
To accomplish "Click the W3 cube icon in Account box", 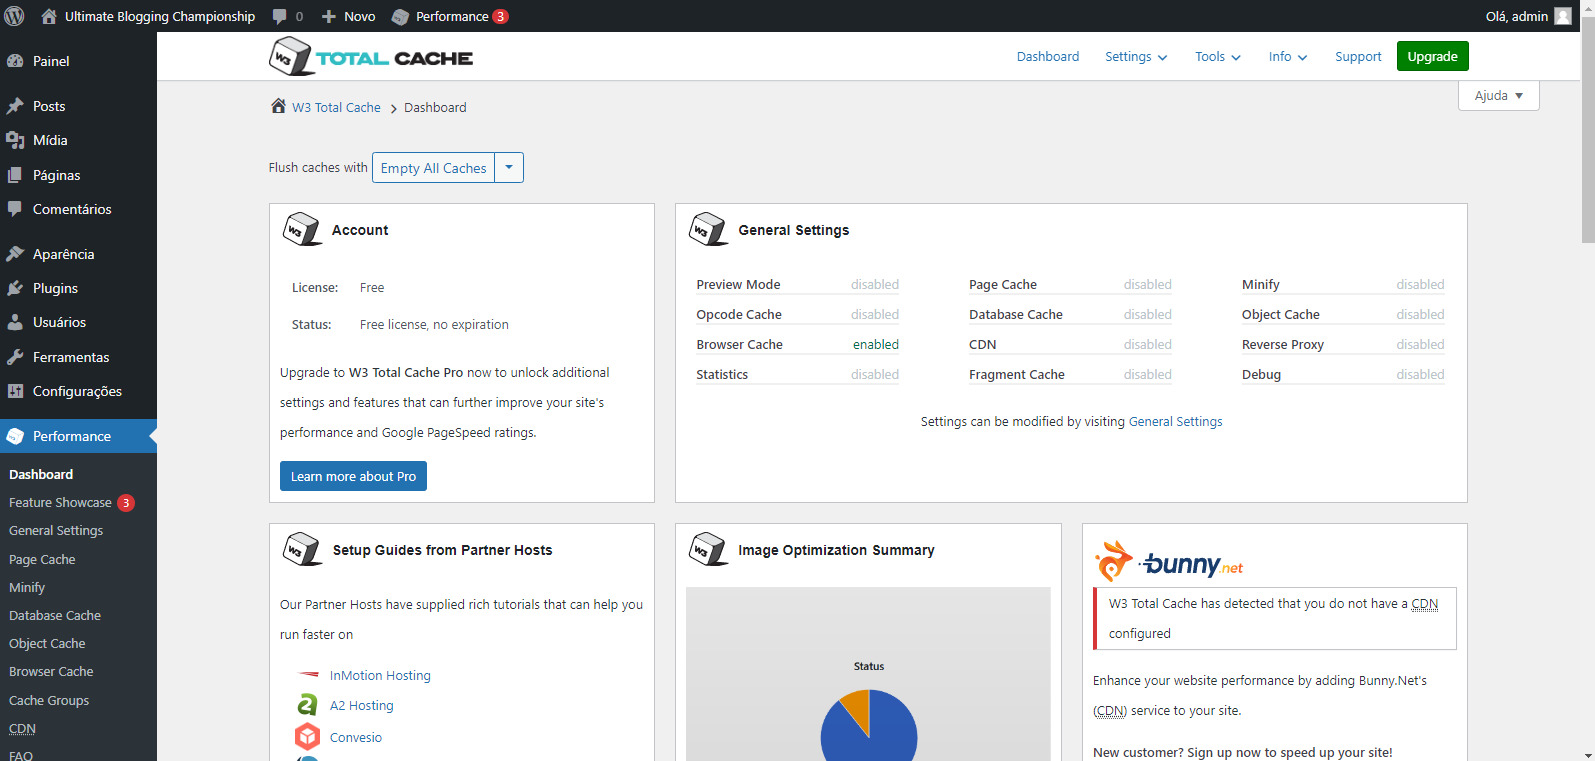I will coord(302,229).
